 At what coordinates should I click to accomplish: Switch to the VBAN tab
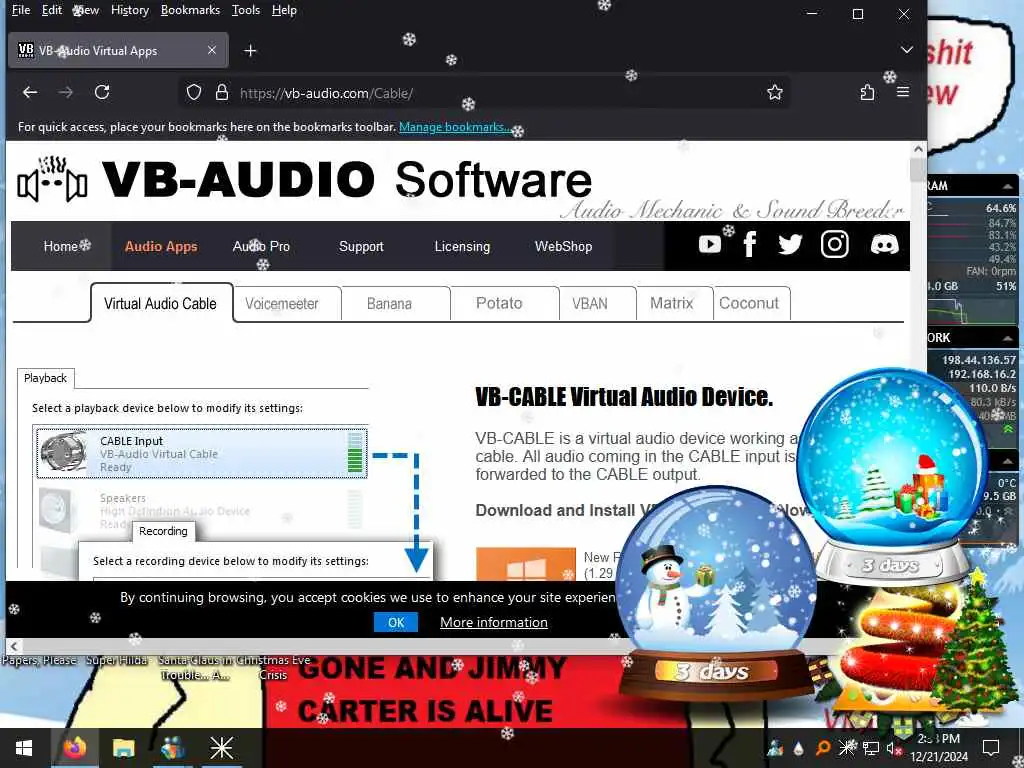(x=590, y=304)
